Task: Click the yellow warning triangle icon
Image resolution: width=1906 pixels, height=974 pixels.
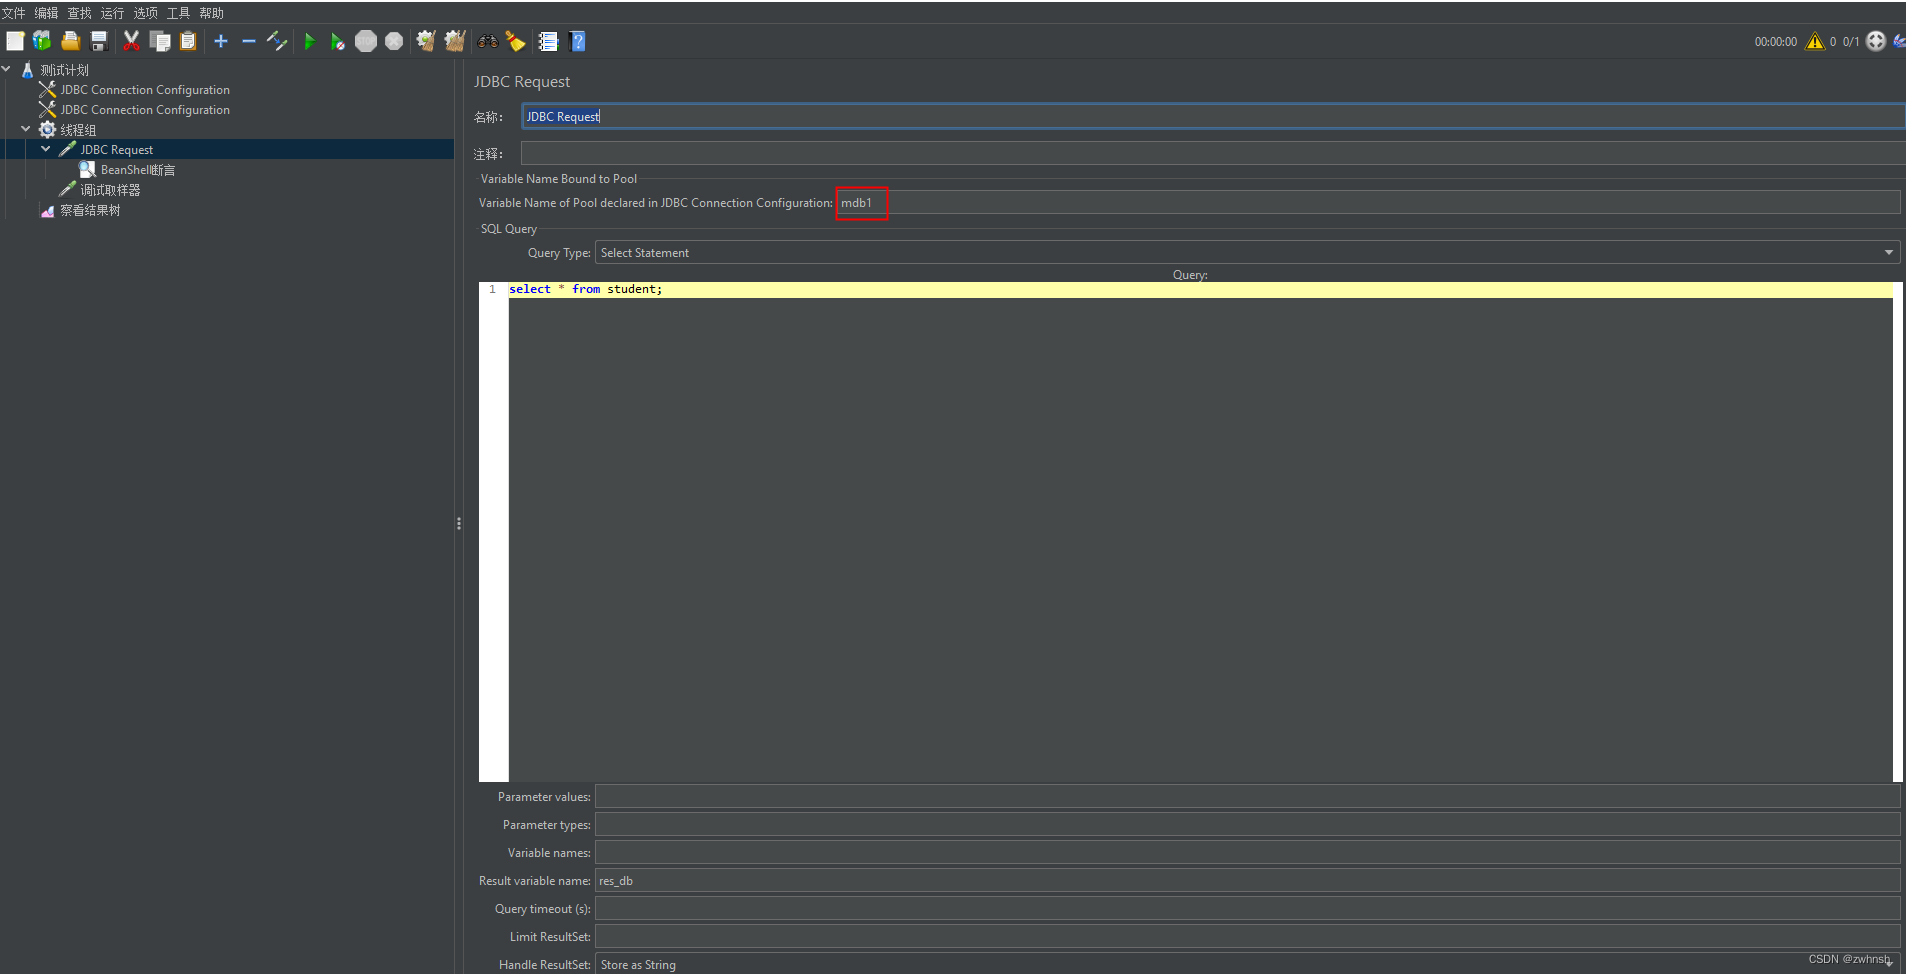Action: tap(1814, 41)
